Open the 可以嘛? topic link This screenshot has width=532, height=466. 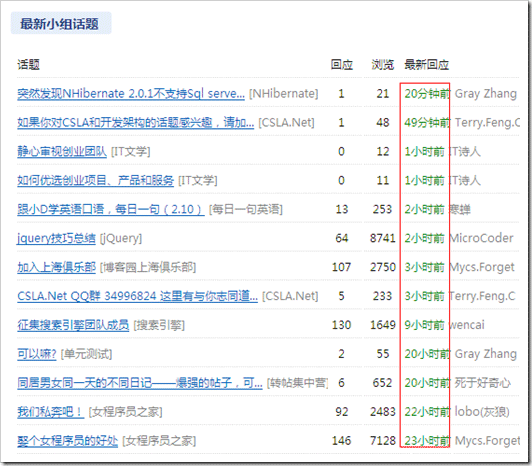tap(37, 354)
